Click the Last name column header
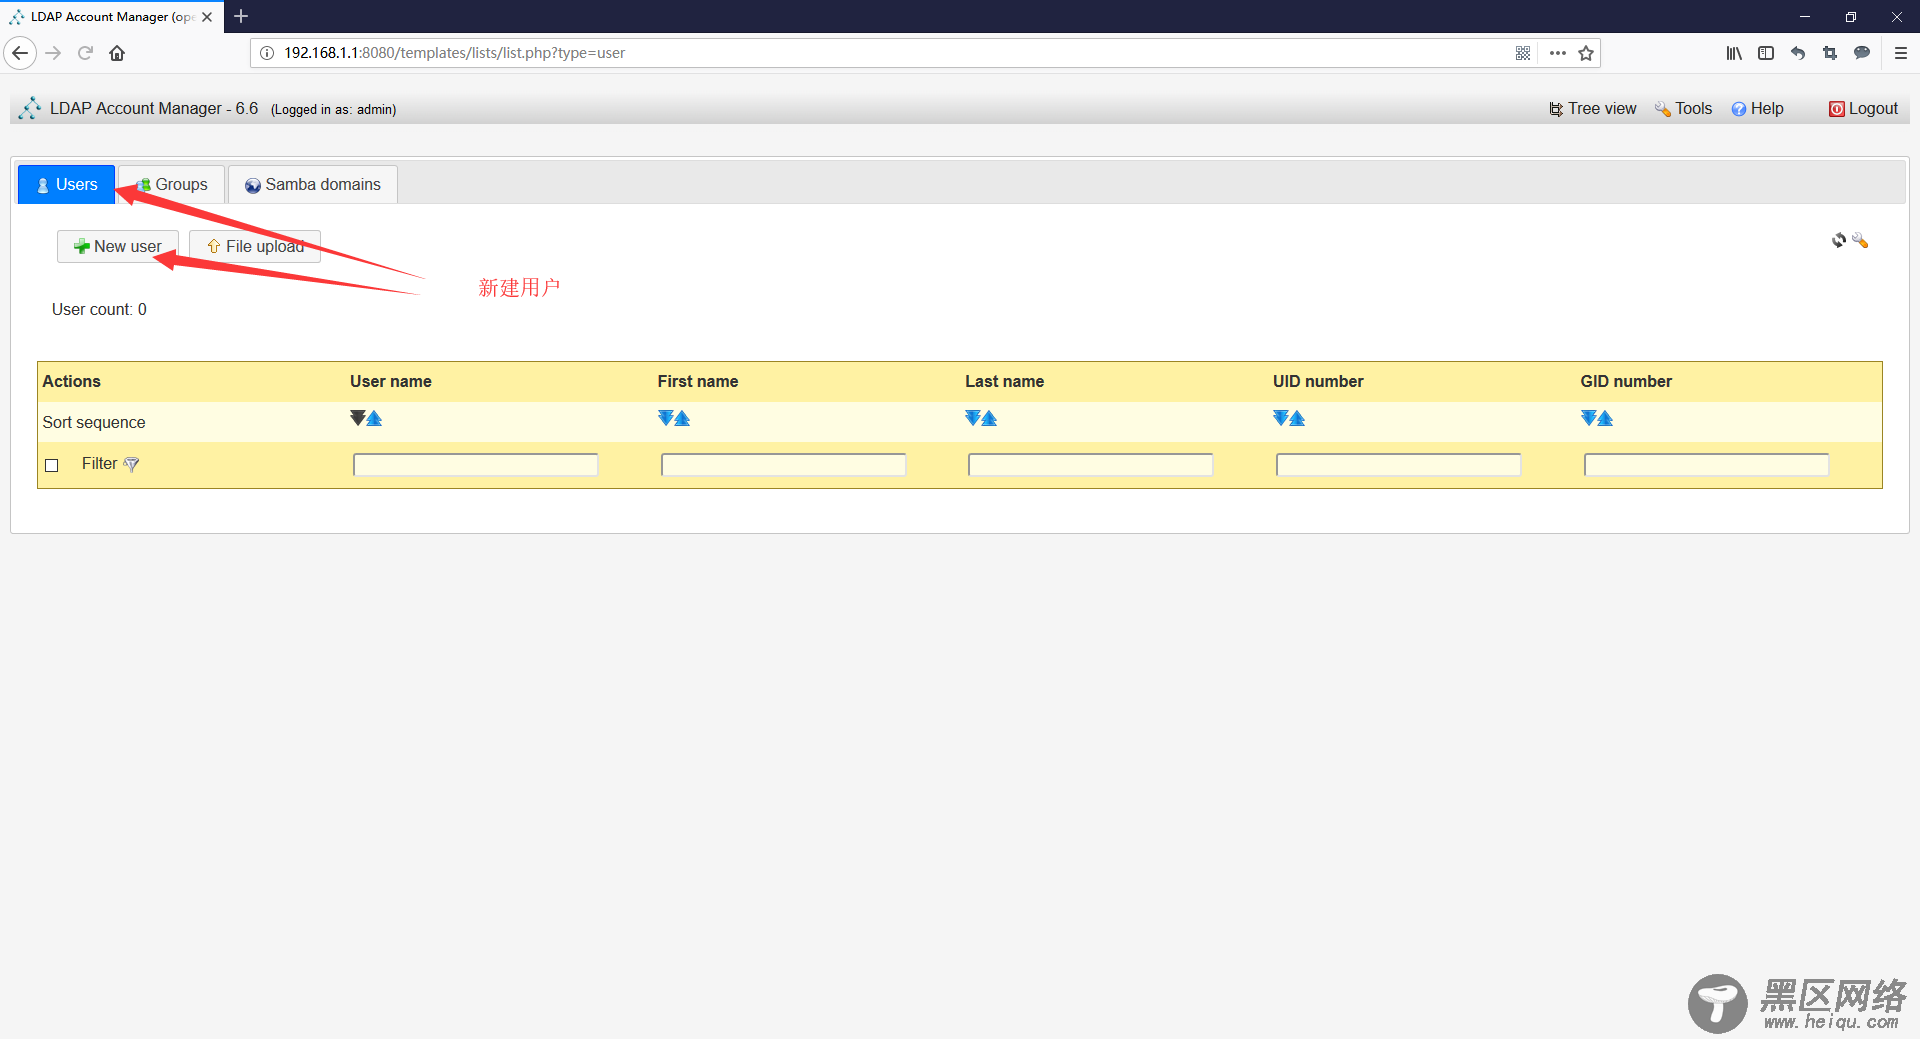 1005,381
